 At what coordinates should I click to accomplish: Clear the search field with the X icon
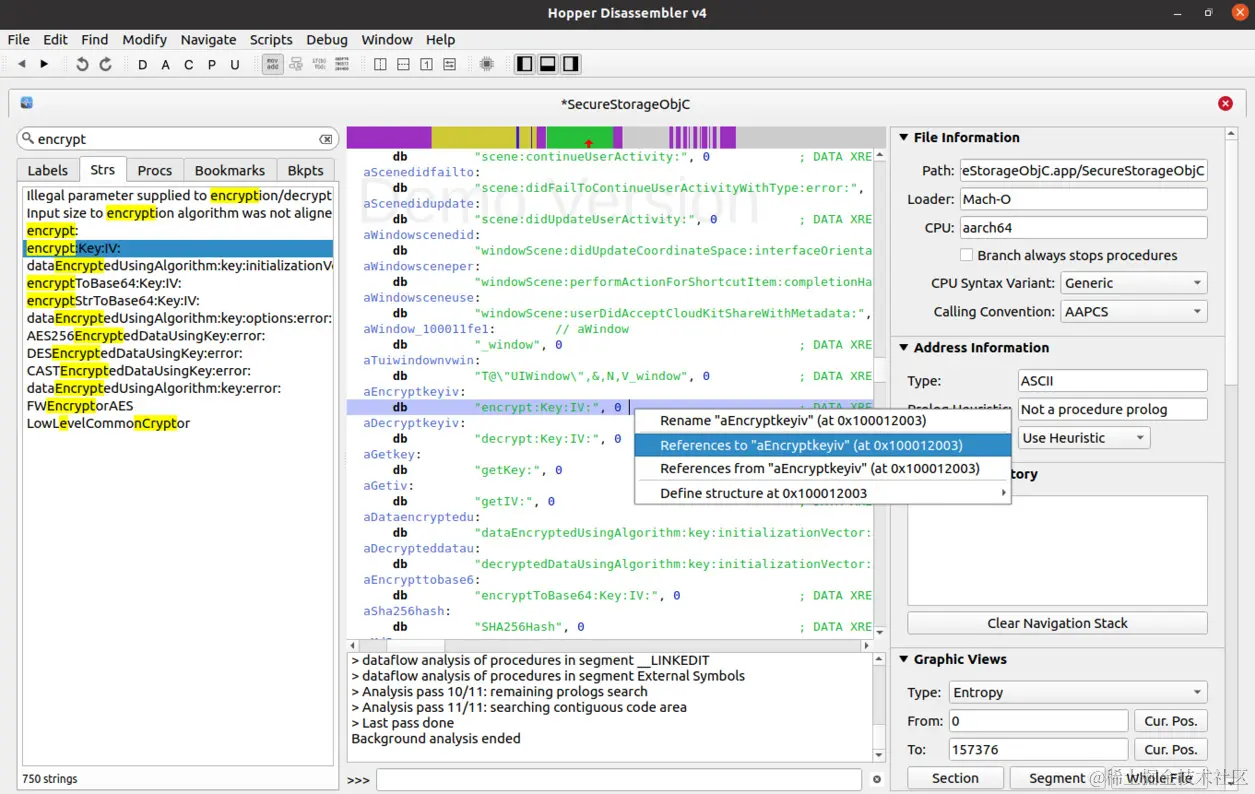tap(325, 139)
